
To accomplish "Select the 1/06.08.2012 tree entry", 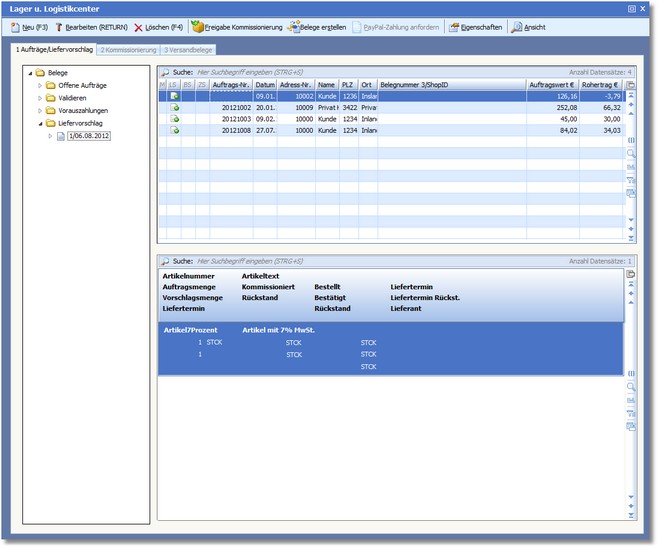I will (x=89, y=135).
